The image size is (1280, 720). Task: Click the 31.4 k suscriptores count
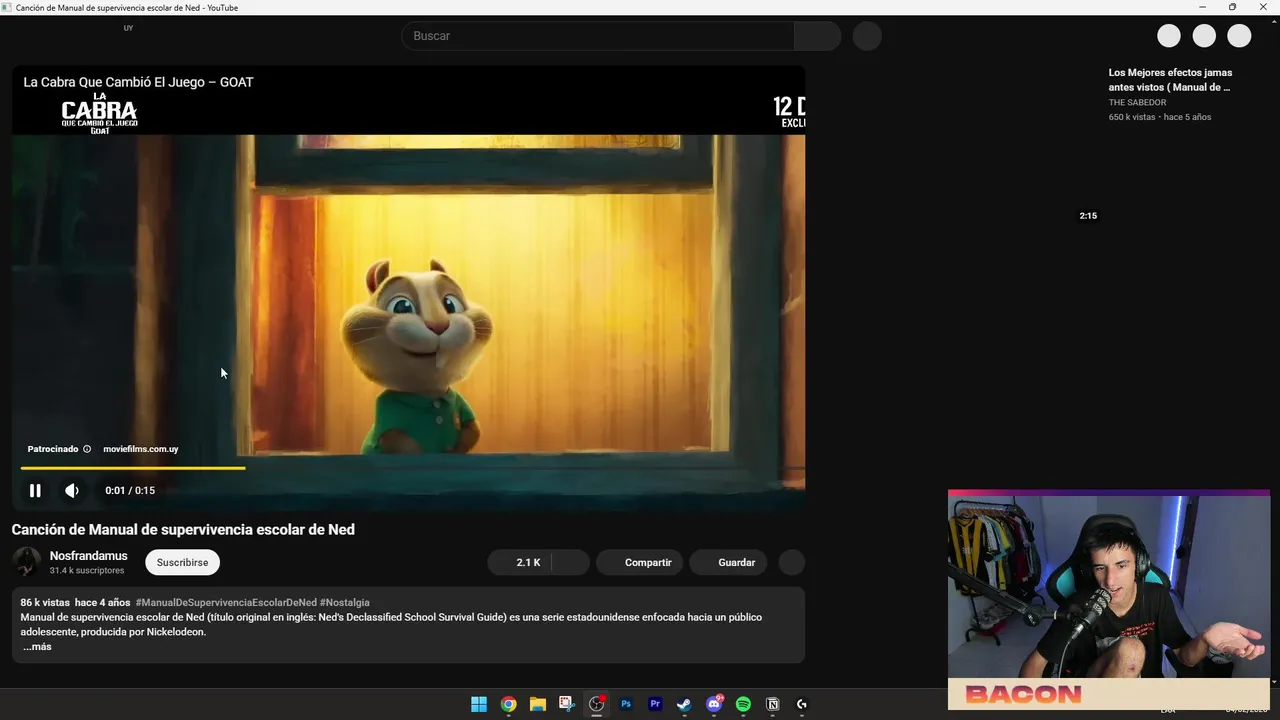click(x=87, y=570)
